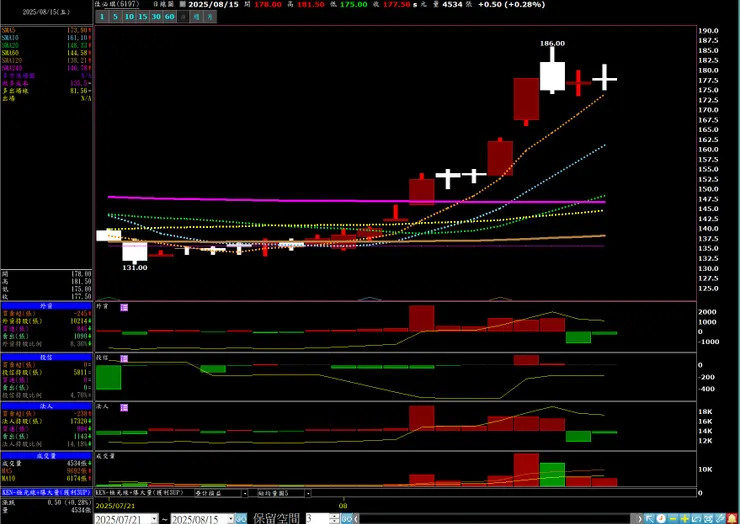Click the yellow plus zoom-in icon
Viewport: 740px width, 524px height.
[685, 519]
